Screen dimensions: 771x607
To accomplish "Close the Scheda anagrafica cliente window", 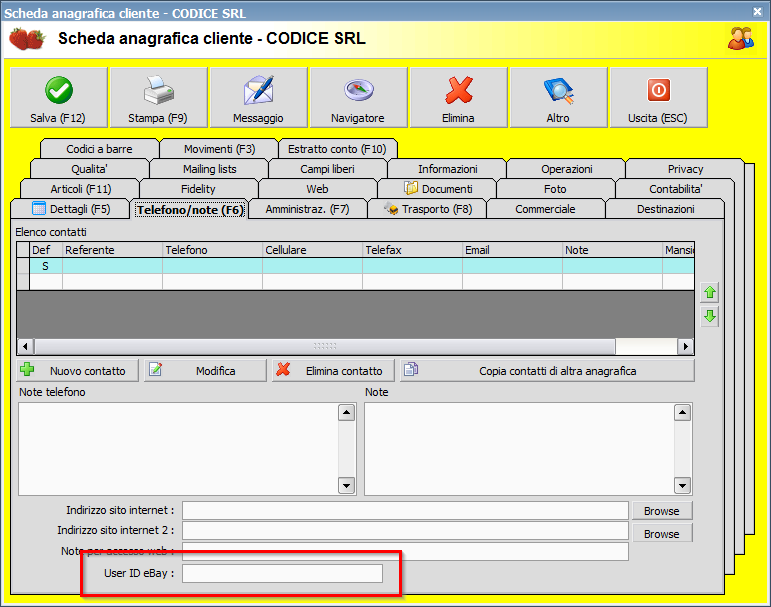I will 757,11.
